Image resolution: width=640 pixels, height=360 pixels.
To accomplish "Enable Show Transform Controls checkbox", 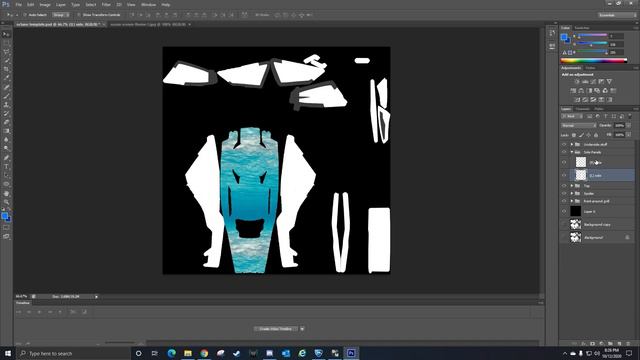I will (79, 15).
